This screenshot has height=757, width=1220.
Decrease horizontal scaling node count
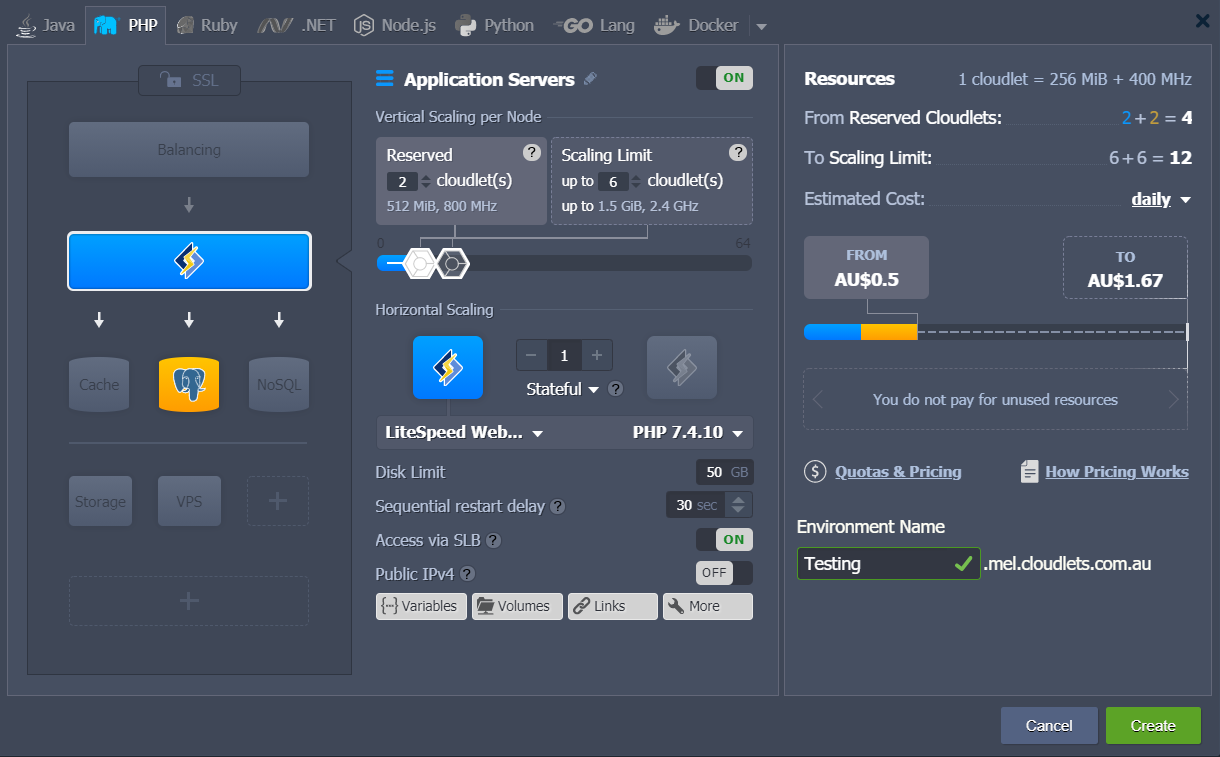(x=531, y=355)
